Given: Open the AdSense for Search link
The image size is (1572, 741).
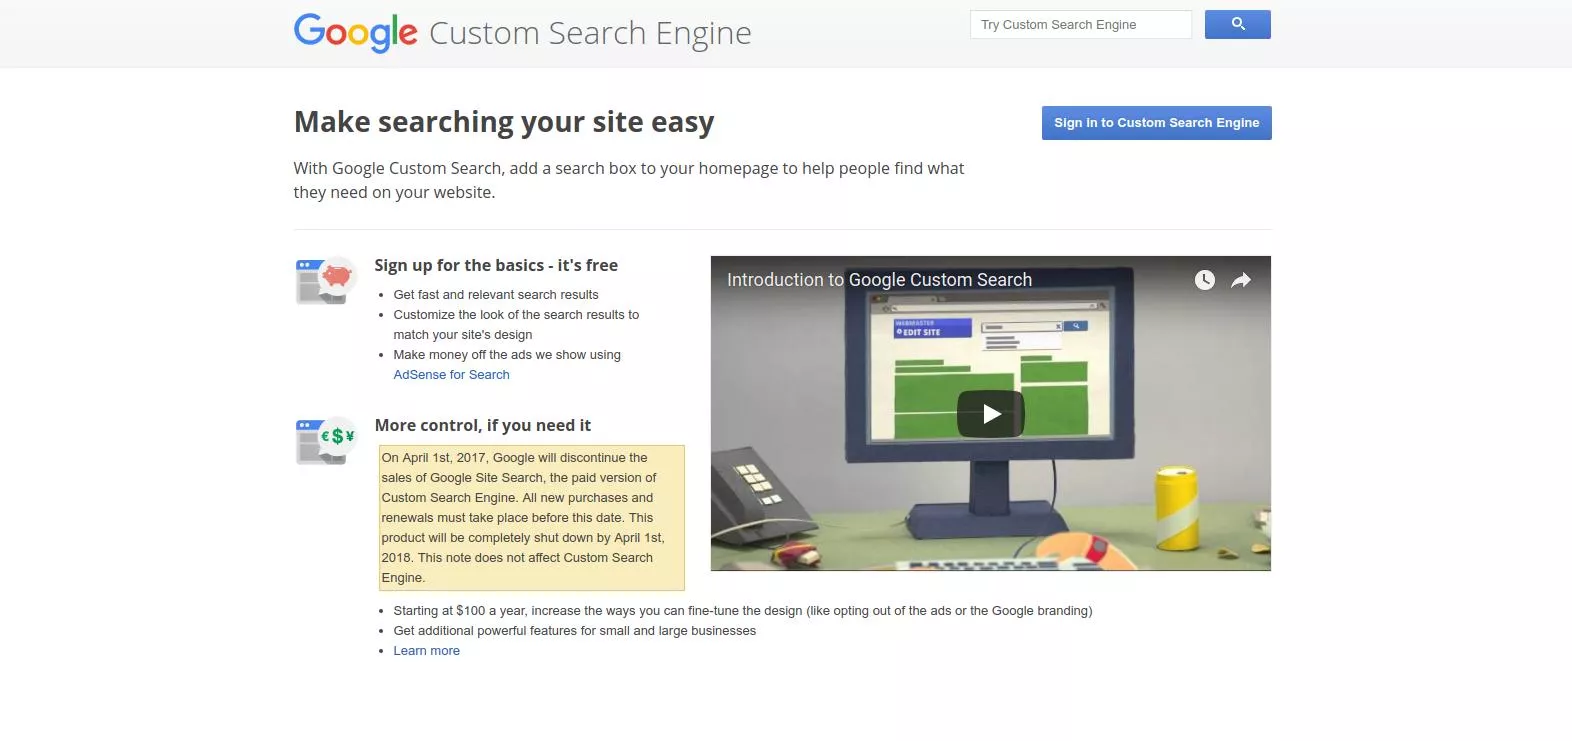Looking at the screenshot, I should pyautogui.click(x=451, y=375).
